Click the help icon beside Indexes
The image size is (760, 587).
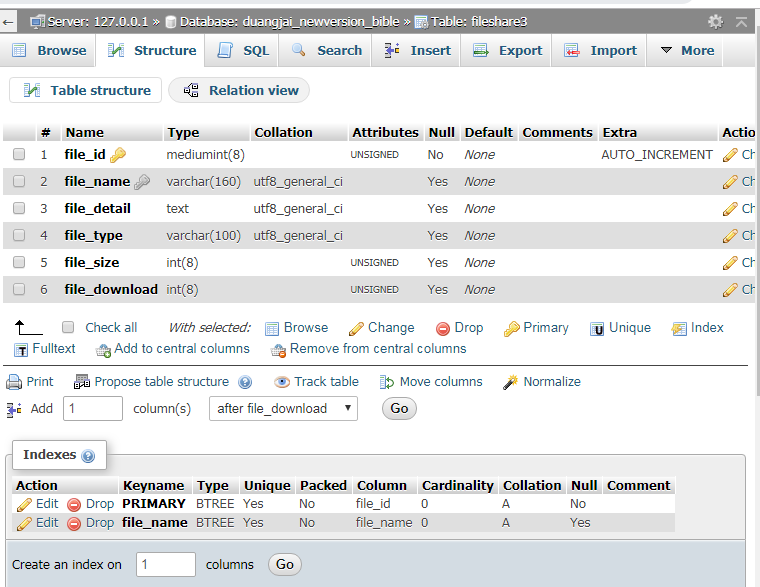point(88,456)
